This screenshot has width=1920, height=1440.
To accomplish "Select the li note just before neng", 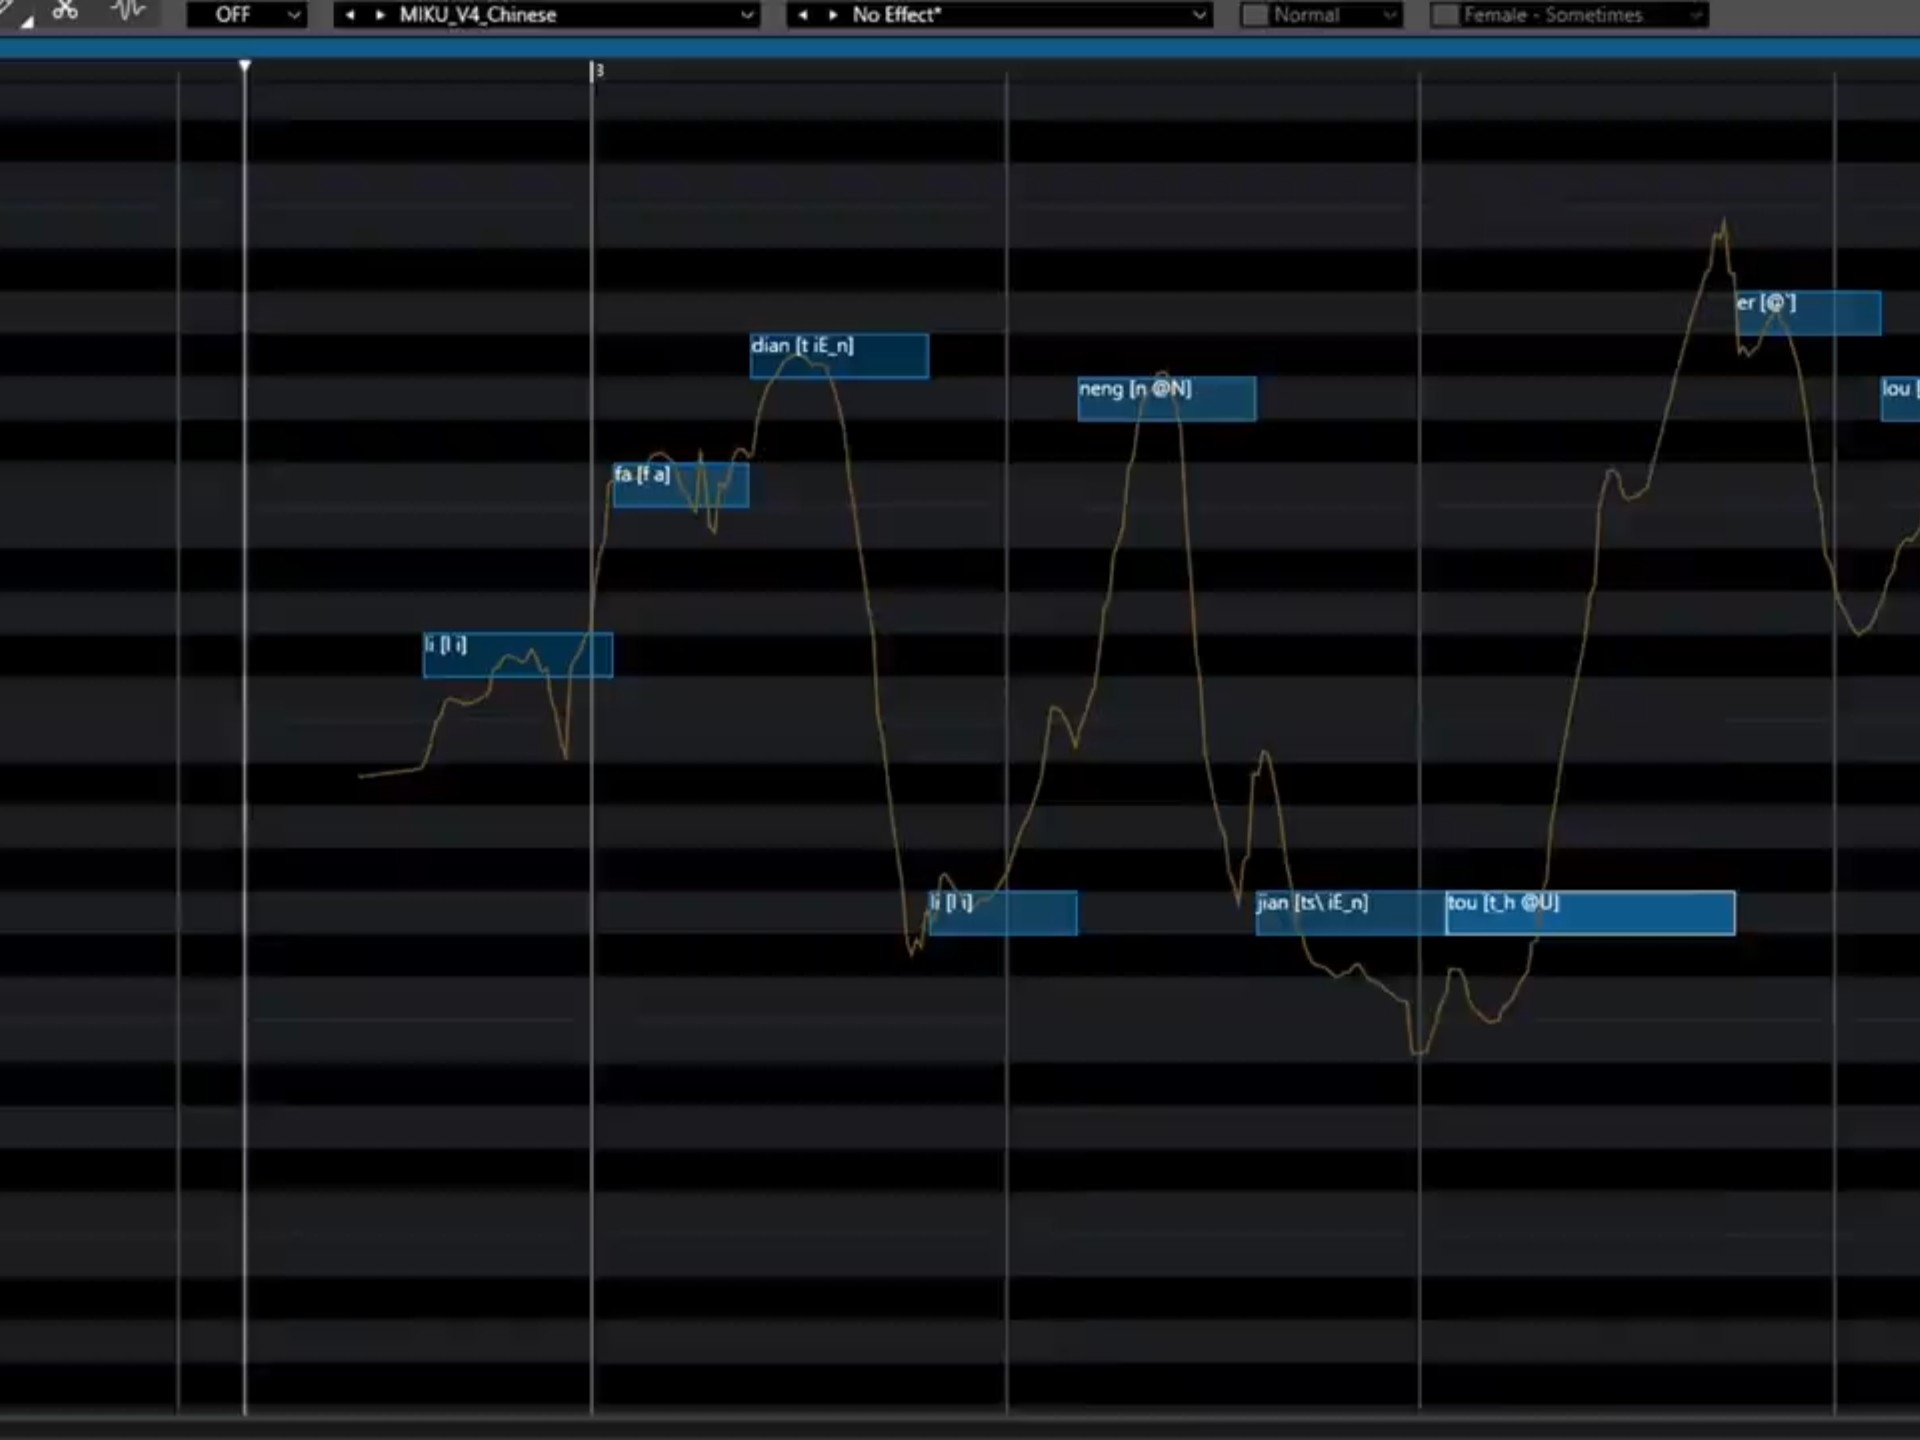I will coord(1003,913).
